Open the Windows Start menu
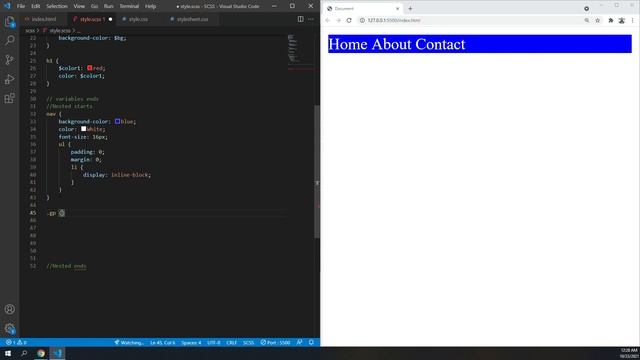The height and width of the screenshot is (360, 640). (x=8, y=353)
